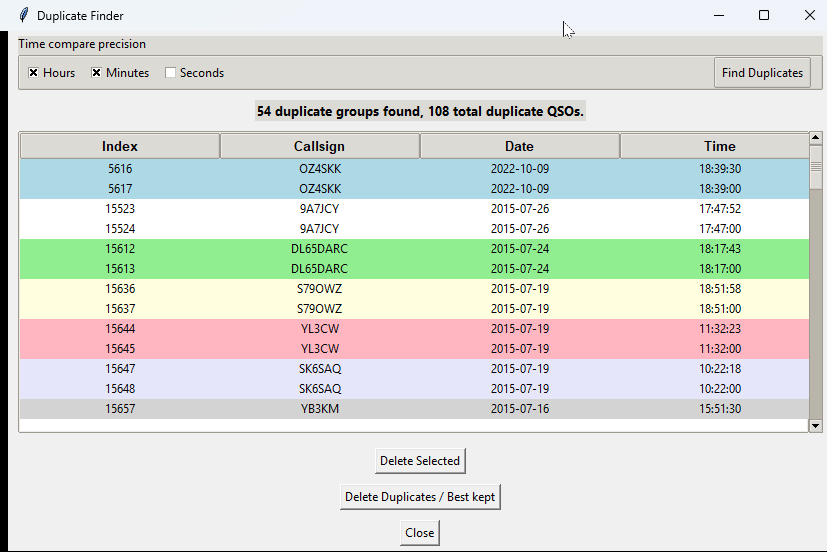Click the vertical scrollbar thumb
Screen dimensions: 827x552
(815, 166)
